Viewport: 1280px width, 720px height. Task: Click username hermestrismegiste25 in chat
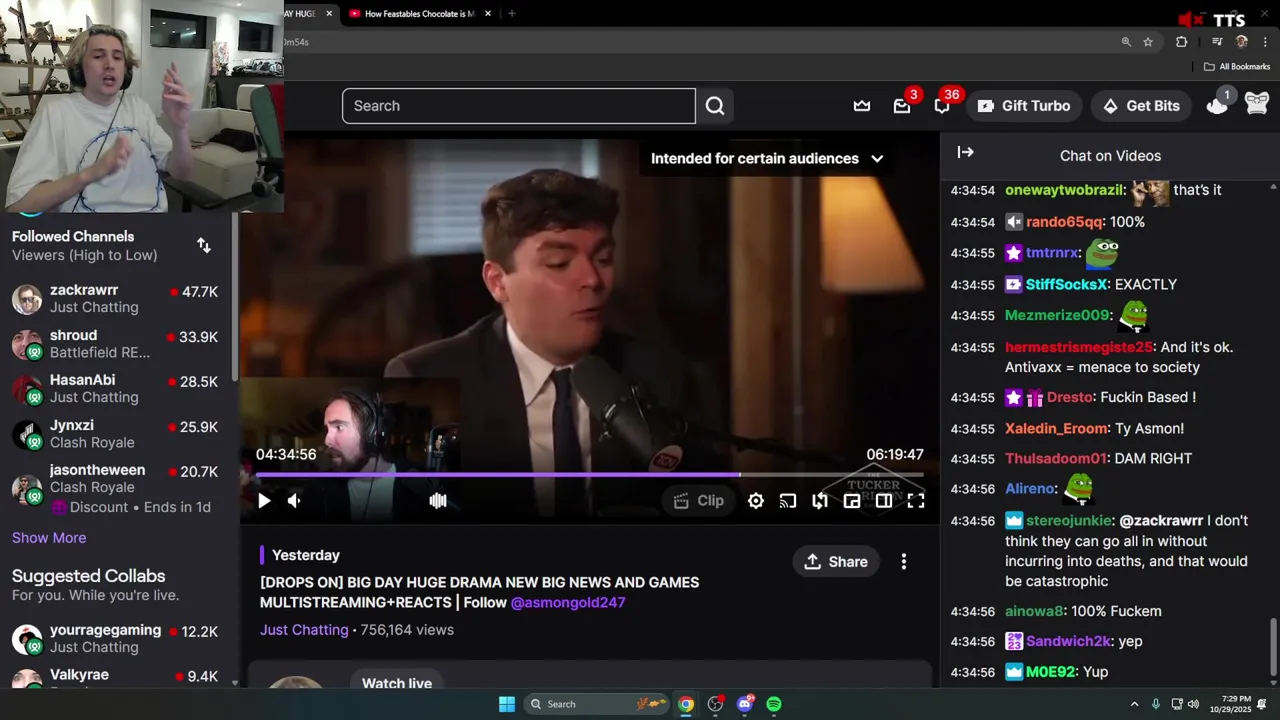tap(1079, 348)
